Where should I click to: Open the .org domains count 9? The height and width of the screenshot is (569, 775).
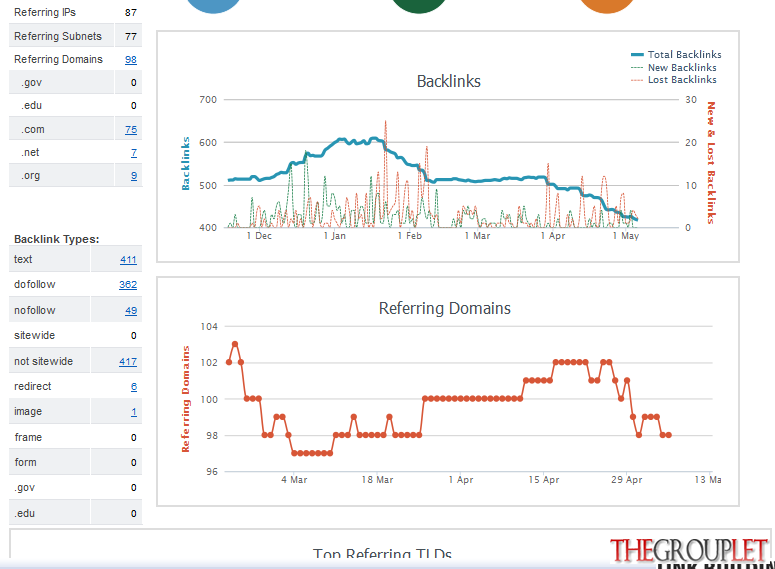[134, 176]
